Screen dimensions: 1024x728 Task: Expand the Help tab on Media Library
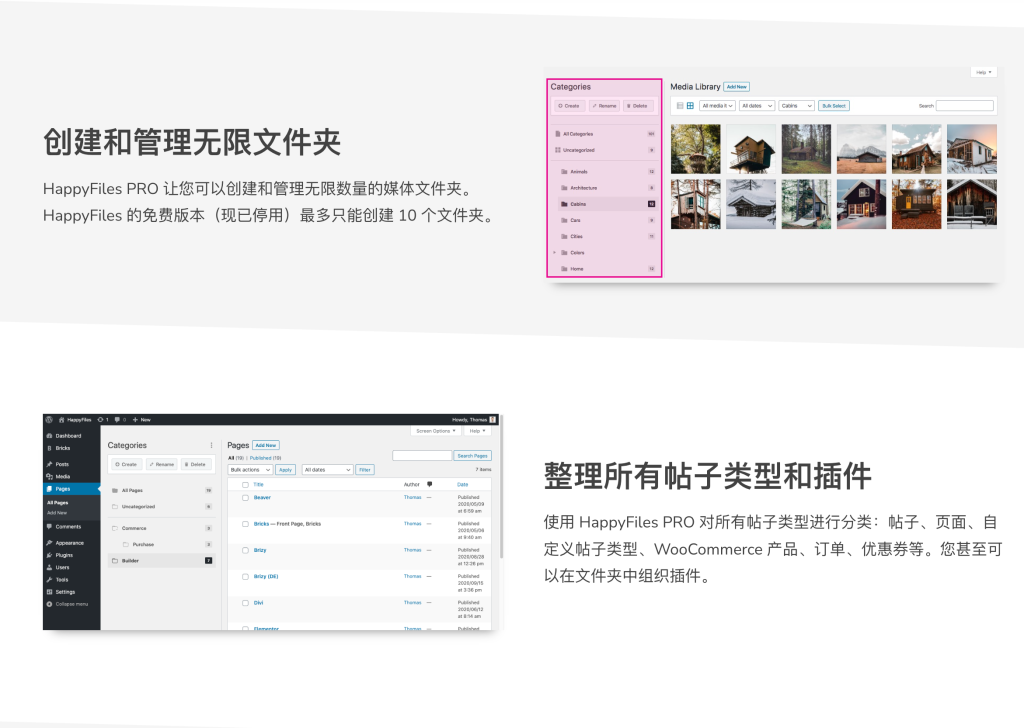[x=984, y=72]
